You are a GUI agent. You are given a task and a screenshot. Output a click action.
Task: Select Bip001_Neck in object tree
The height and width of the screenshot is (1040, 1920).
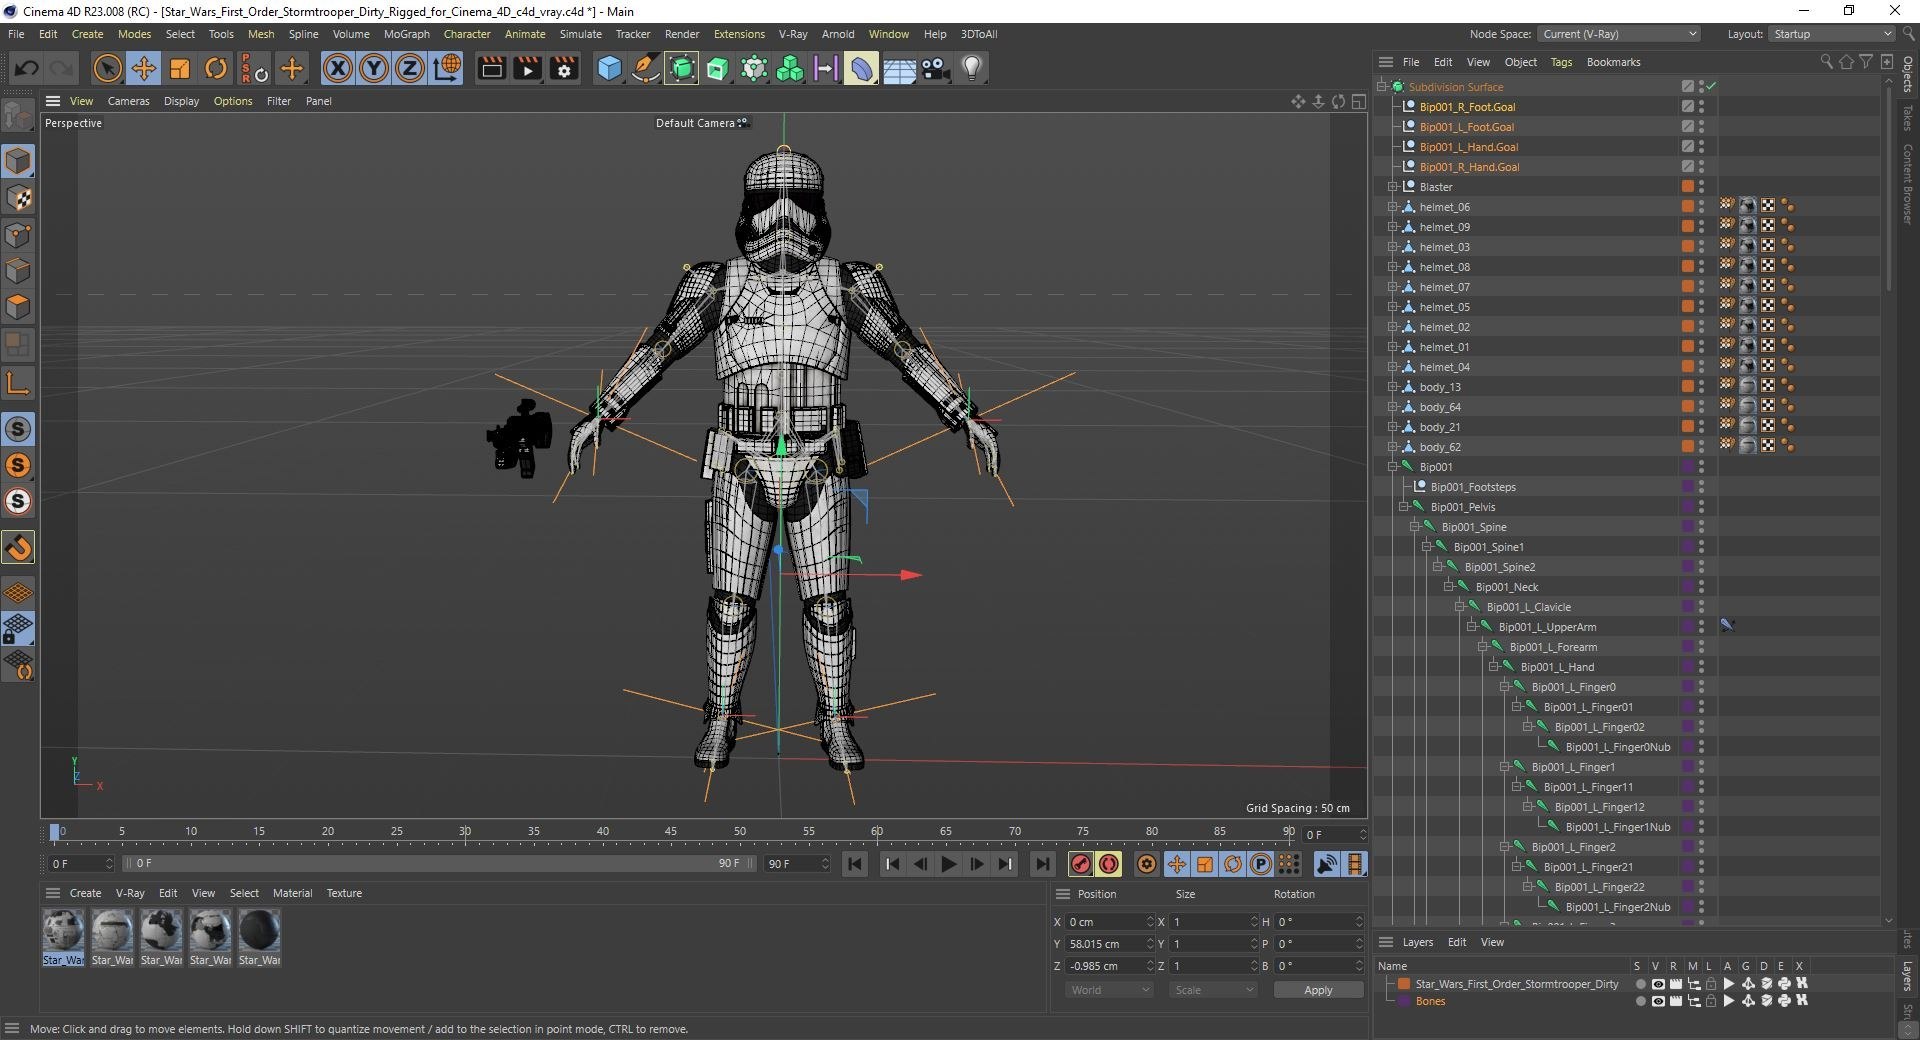coord(1506,587)
